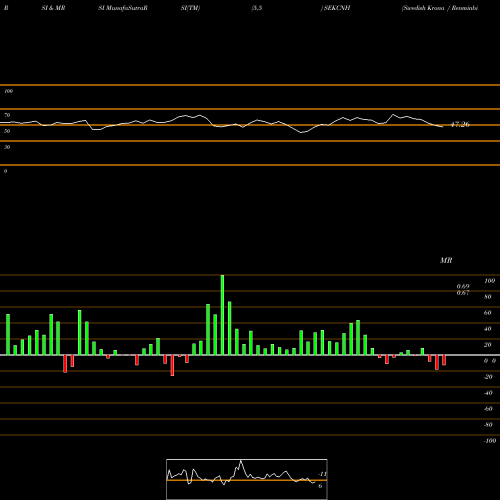Click the MR axis label -40
The height and width of the screenshot is (500, 500).
[x=488, y=393]
